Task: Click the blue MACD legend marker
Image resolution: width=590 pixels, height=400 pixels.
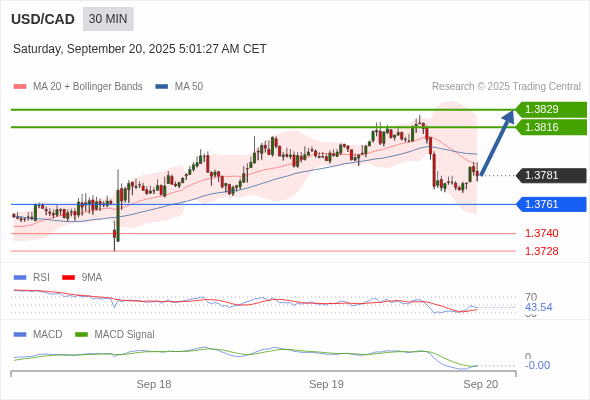Action: click(20, 335)
